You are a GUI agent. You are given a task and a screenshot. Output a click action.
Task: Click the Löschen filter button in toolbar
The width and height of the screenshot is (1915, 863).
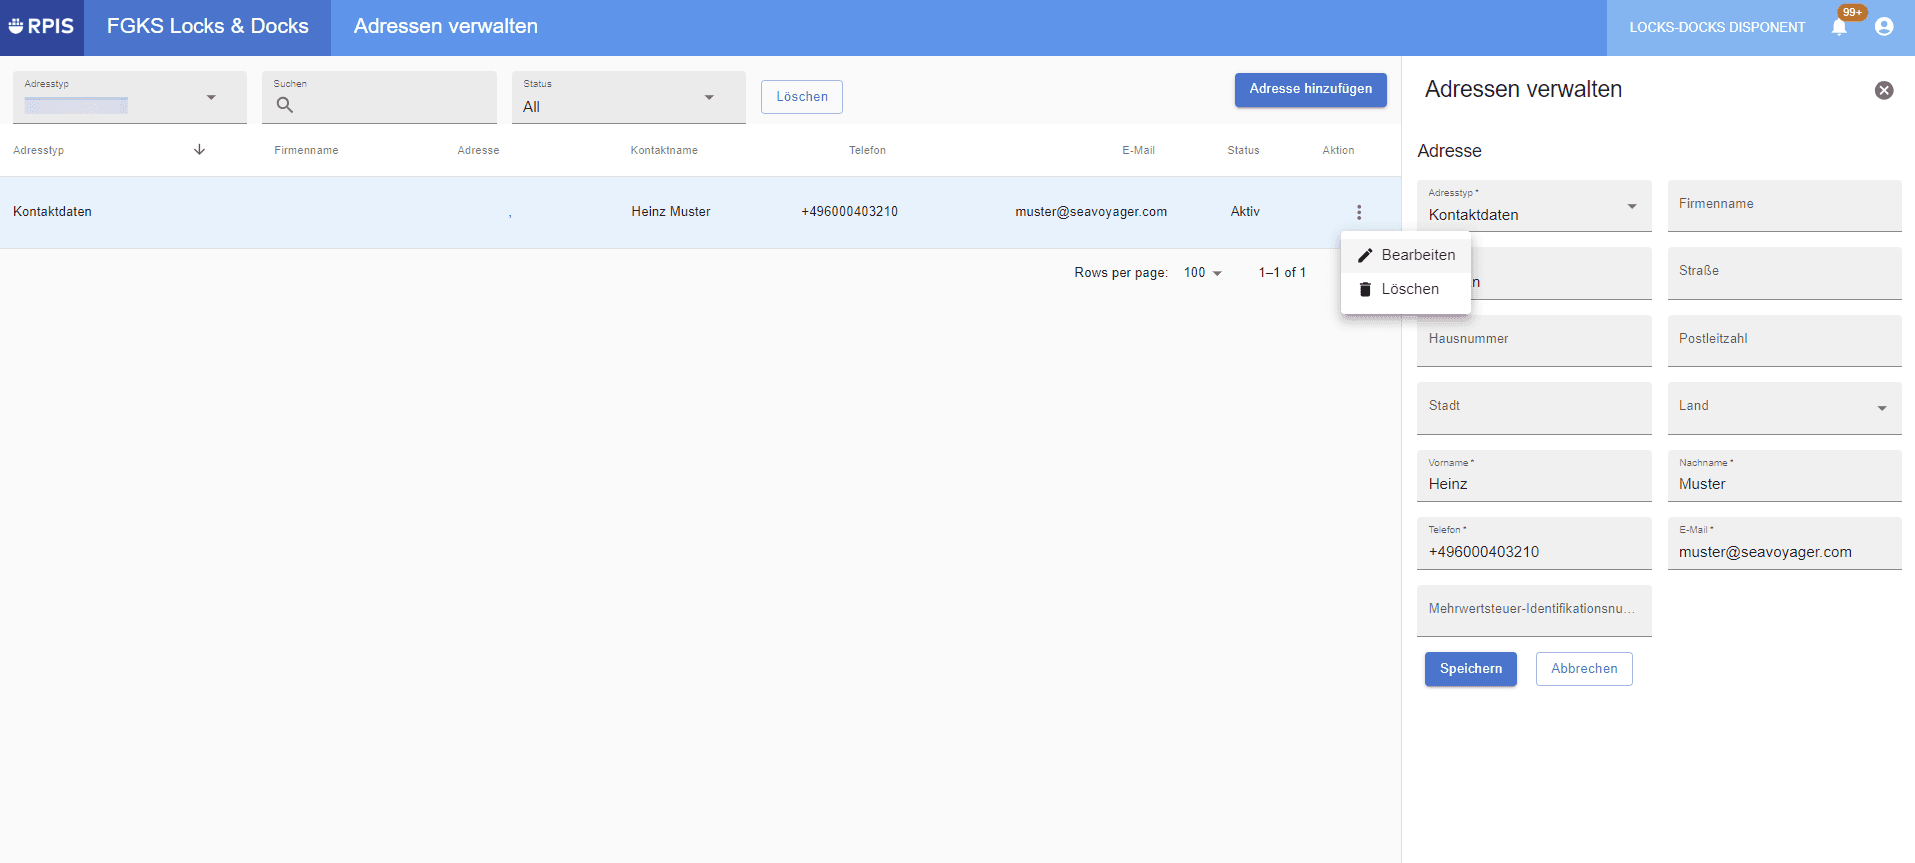pyautogui.click(x=802, y=97)
